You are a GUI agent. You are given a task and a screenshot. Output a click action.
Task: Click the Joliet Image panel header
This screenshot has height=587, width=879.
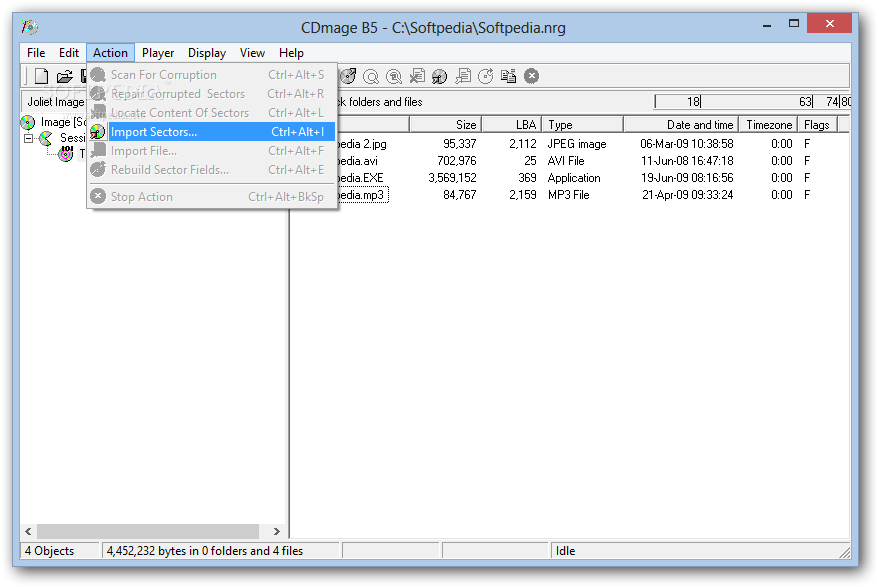point(55,101)
